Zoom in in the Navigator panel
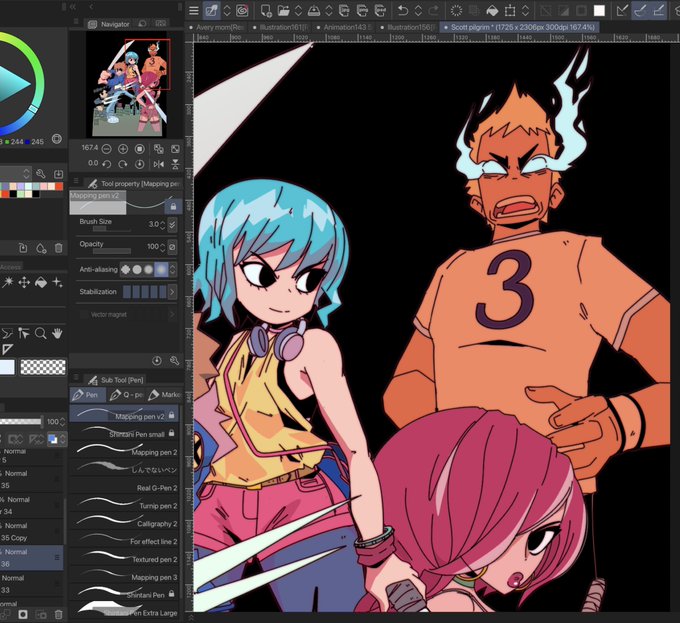This screenshot has height=623, width=680. (x=123, y=149)
